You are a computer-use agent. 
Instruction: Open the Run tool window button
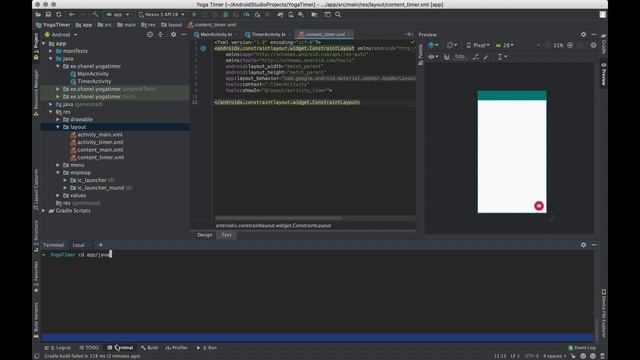(207, 348)
